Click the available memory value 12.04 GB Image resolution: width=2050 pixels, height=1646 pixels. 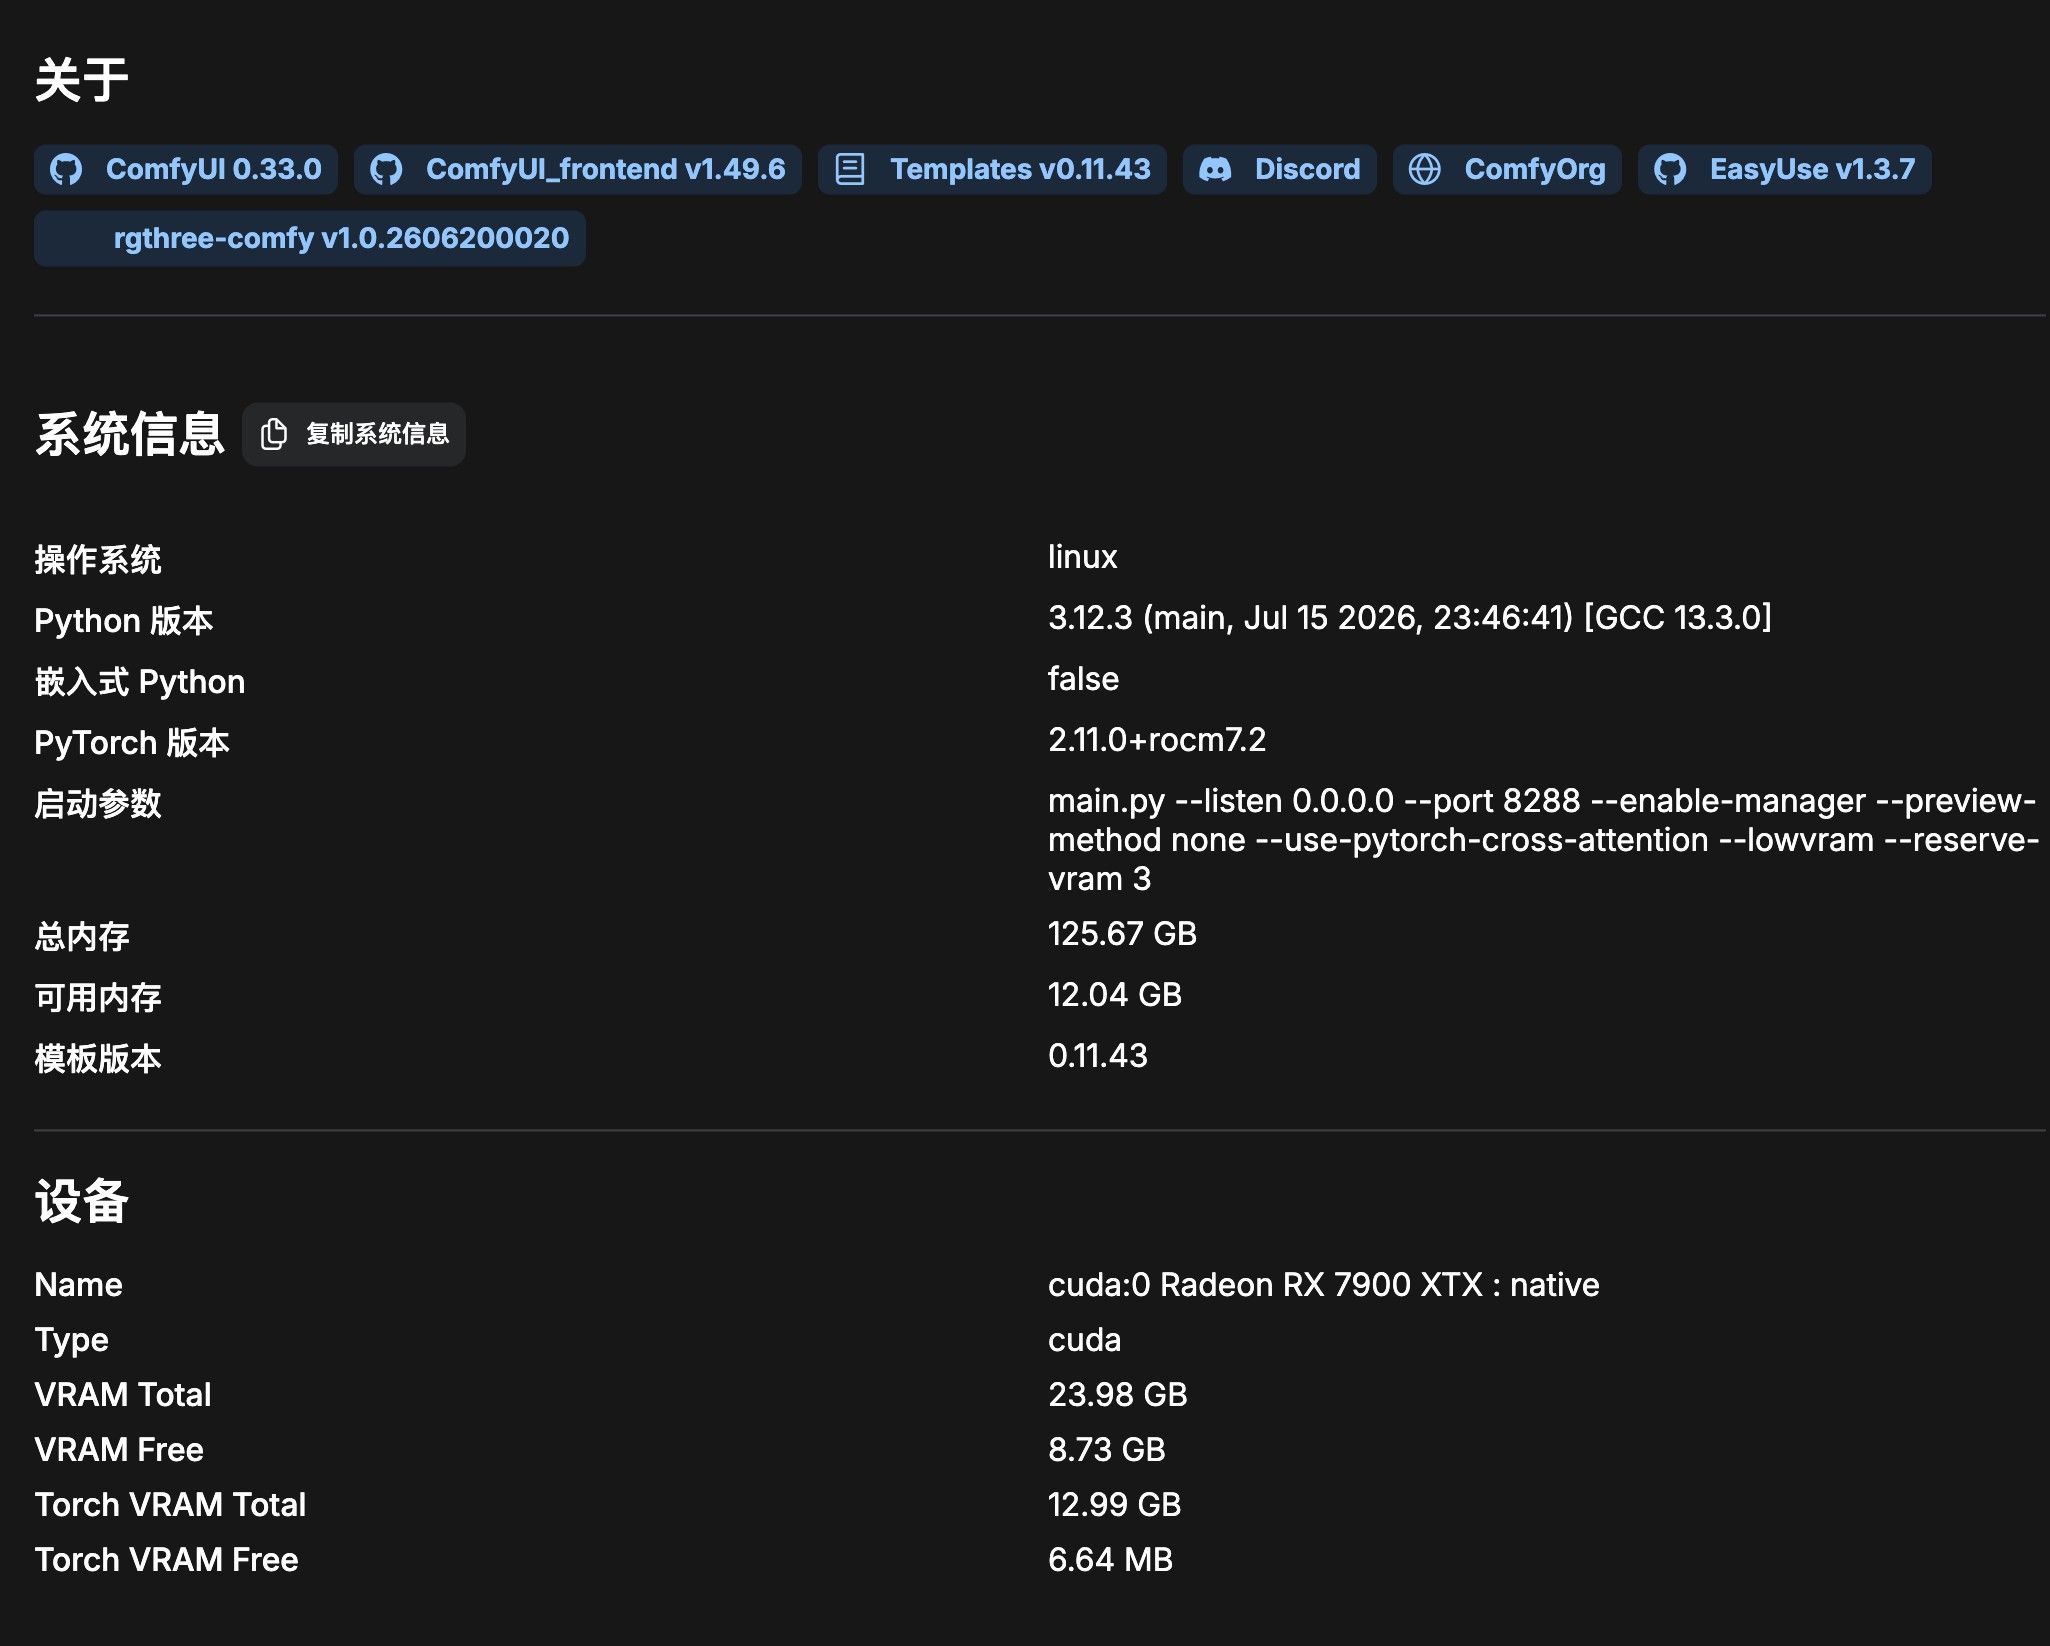point(1115,995)
